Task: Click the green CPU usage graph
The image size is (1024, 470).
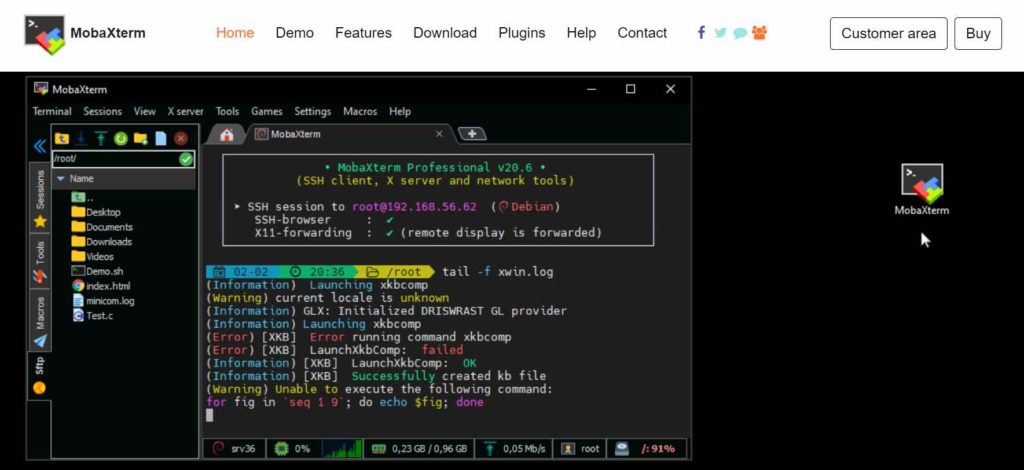Action: pyautogui.click(x=342, y=449)
